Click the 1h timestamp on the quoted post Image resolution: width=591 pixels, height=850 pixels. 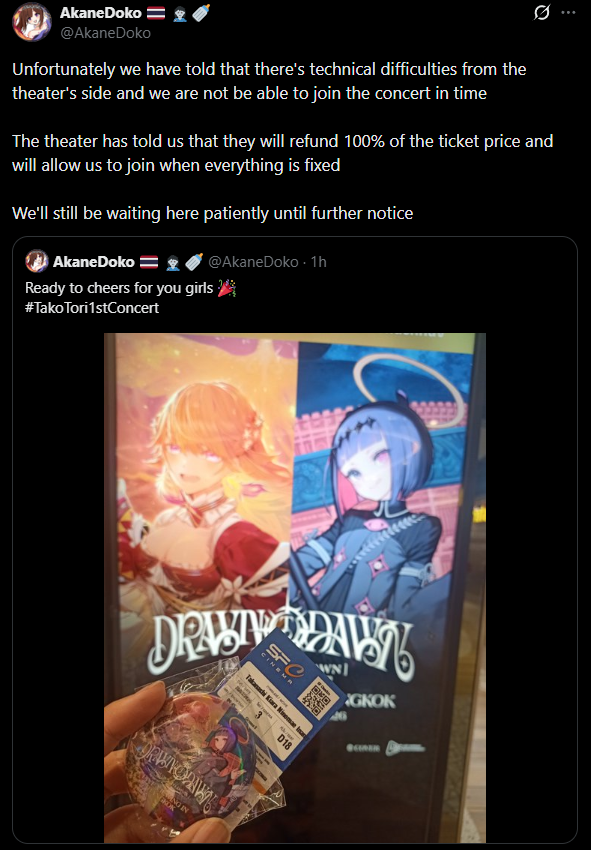click(x=319, y=262)
